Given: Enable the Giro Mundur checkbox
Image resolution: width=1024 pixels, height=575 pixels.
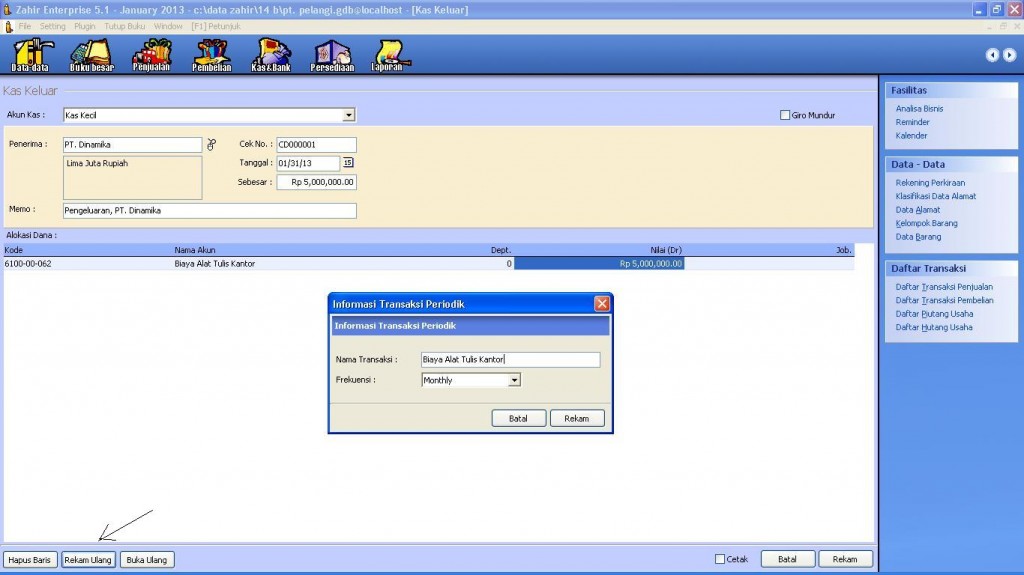Looking at the screenshot, I should pyautogui.click(x=785, y=115).
